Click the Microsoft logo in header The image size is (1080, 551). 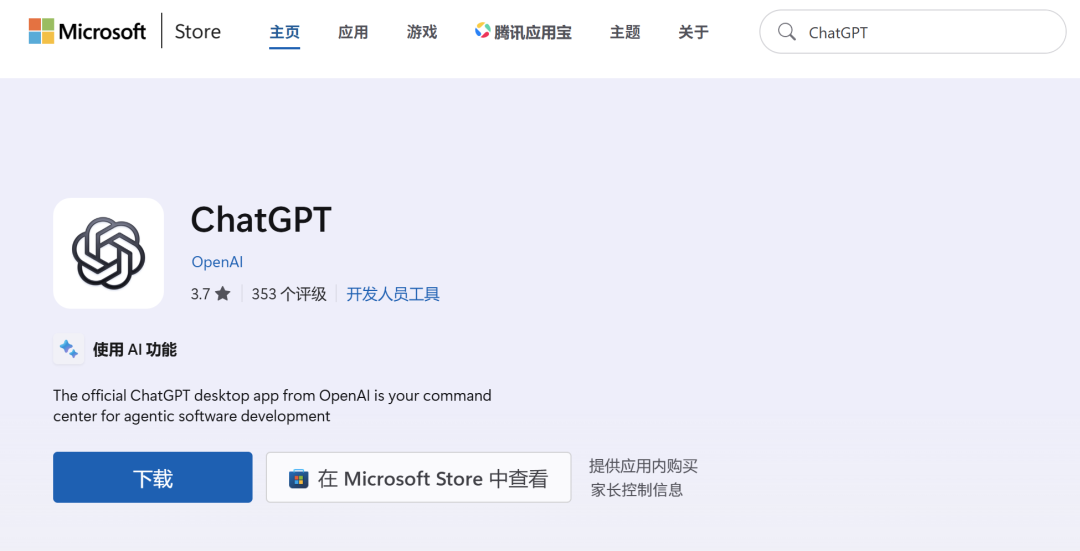click(87, 31)
